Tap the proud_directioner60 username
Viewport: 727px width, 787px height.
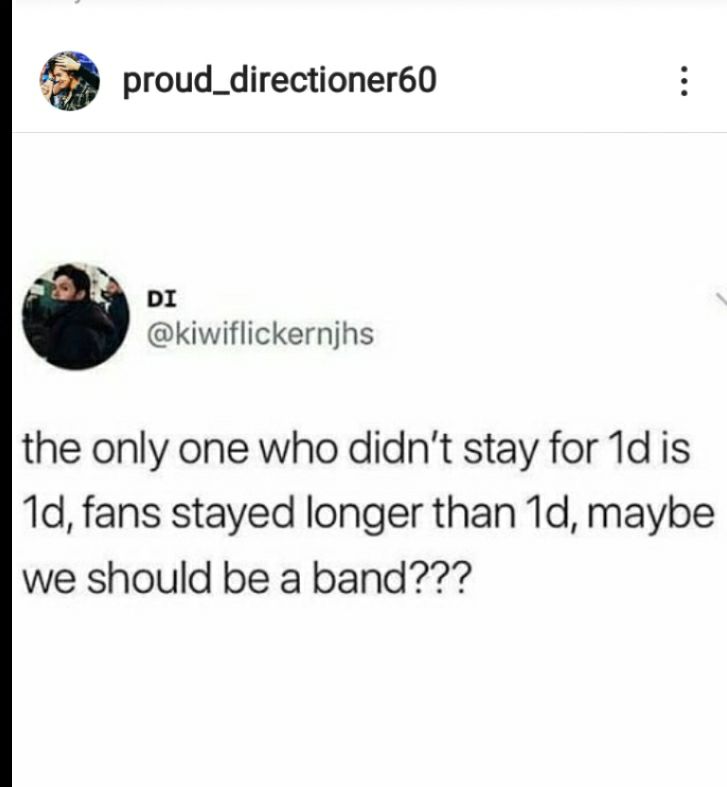tap(280, 81)
